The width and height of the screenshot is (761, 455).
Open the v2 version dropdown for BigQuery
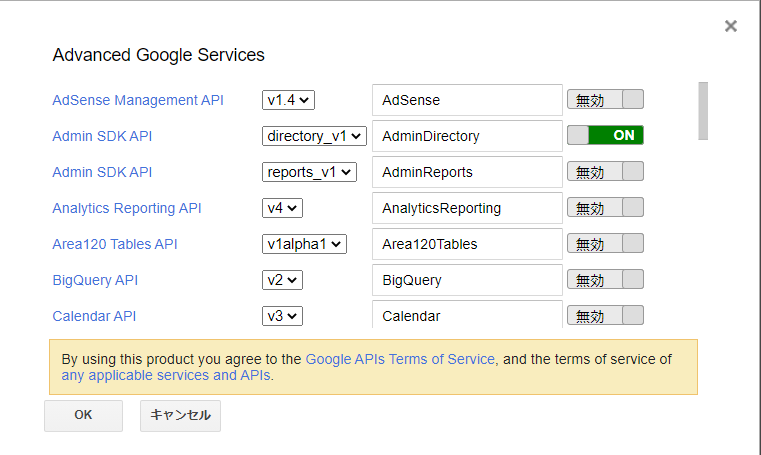click(282, 280)
